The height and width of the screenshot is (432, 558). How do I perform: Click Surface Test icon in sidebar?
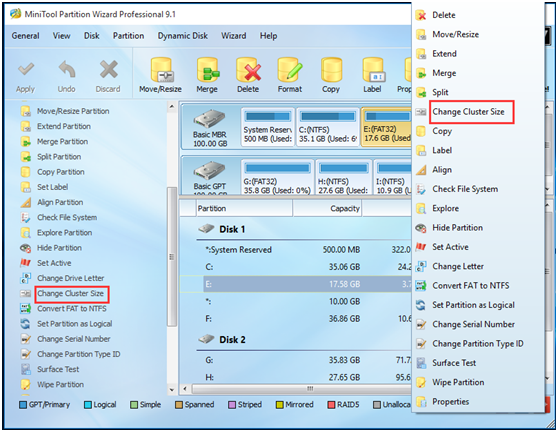[x=26, y=369]
